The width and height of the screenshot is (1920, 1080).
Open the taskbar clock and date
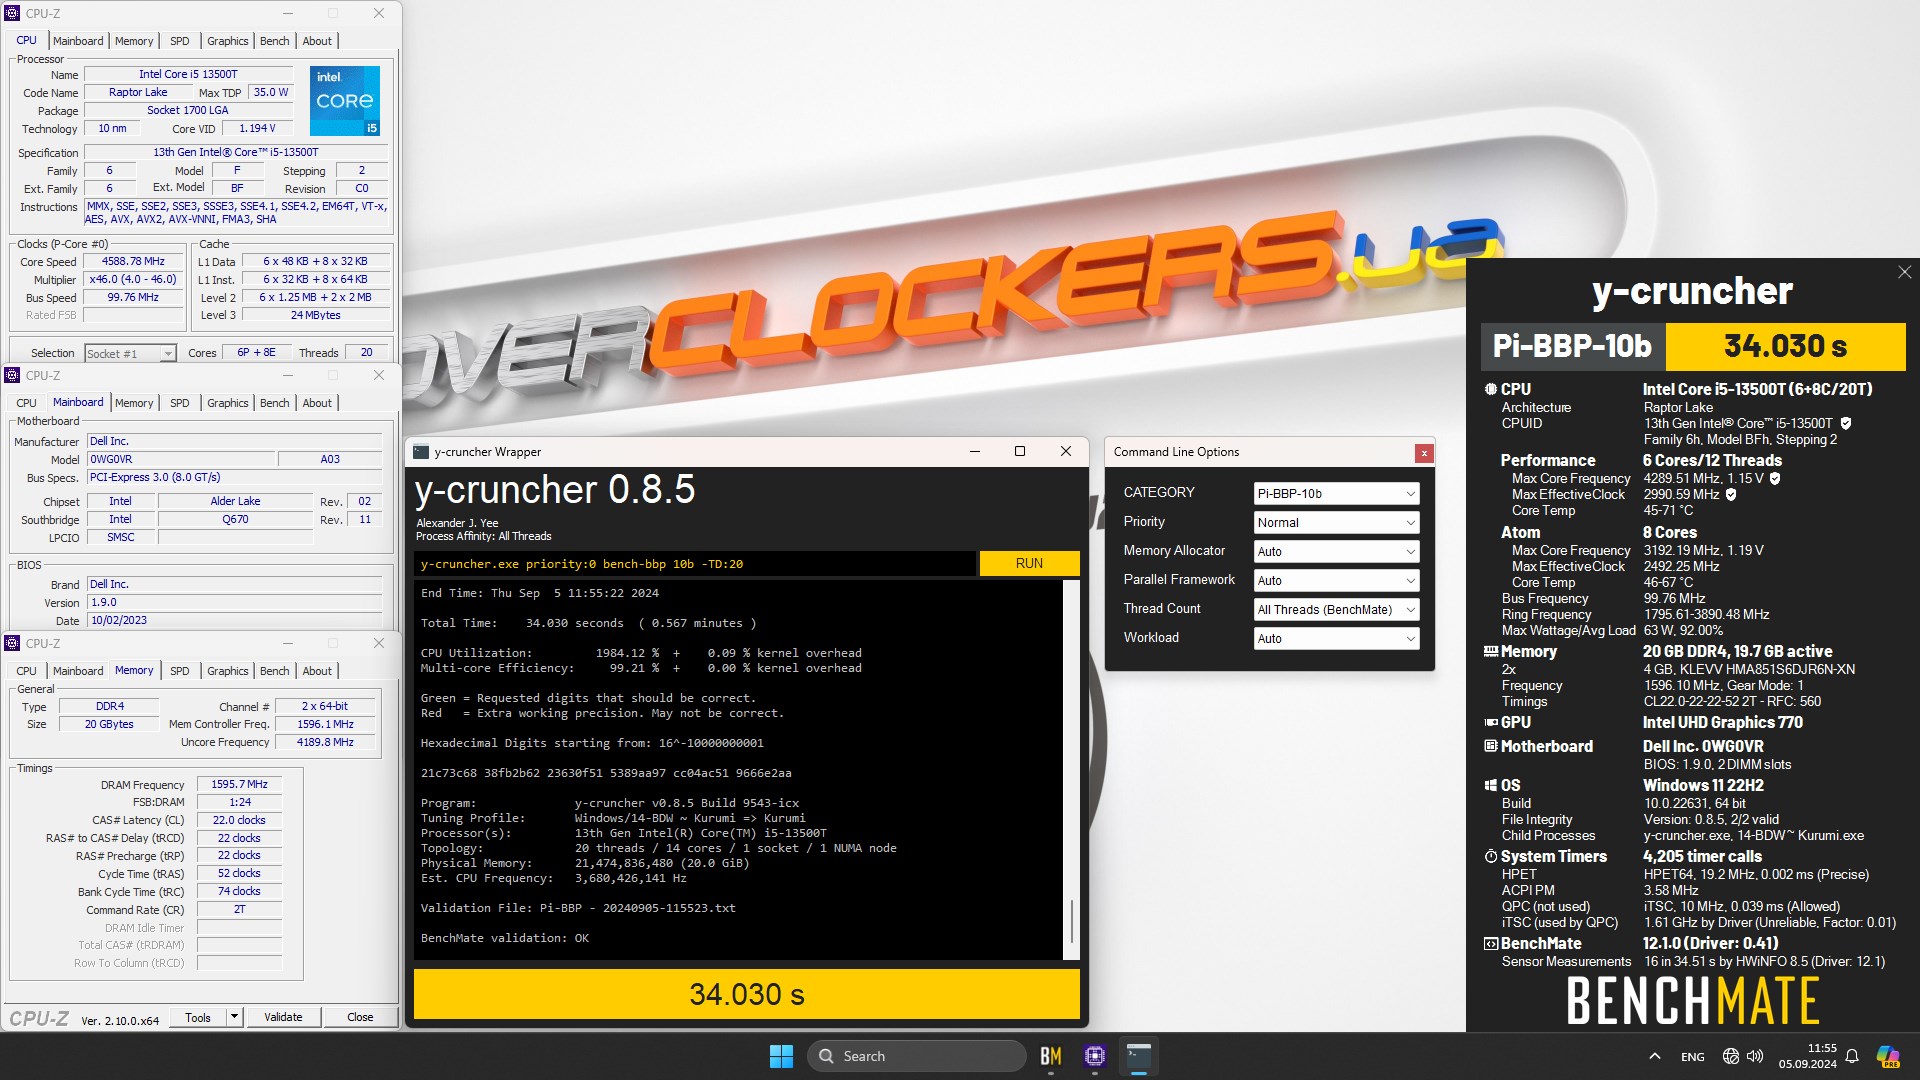tap(1807, 1056)
